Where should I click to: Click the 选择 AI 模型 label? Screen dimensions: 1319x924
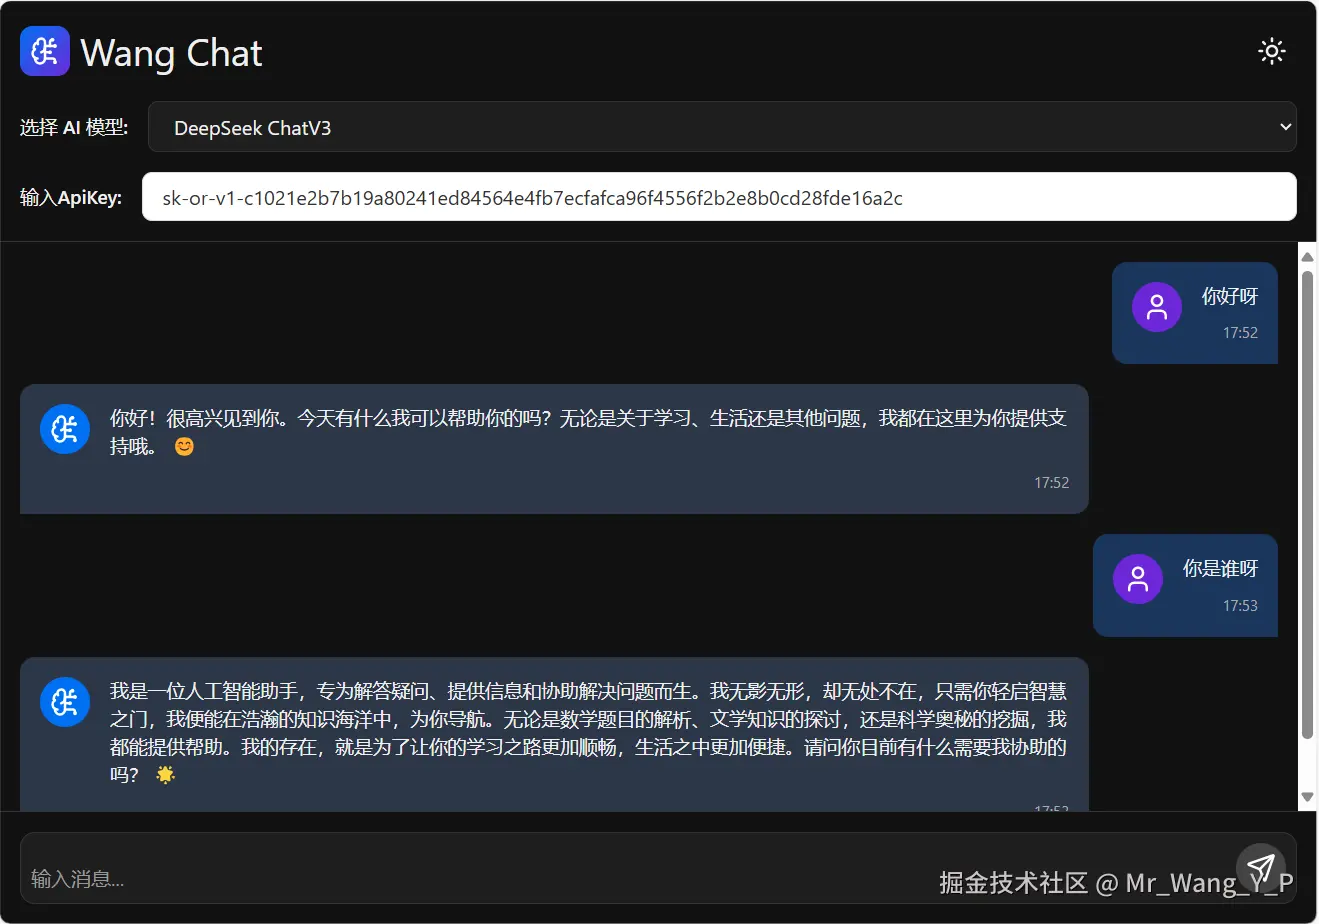[x=74, y=127]
